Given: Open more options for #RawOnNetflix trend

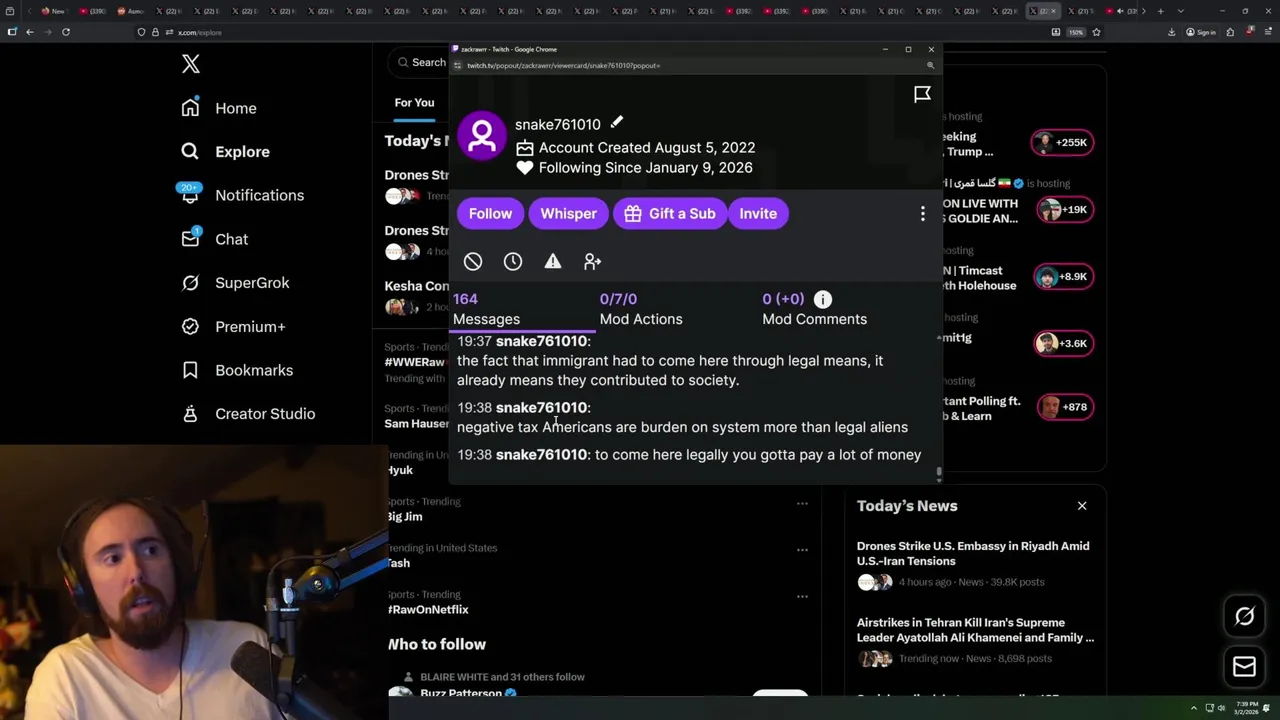Looking at the screenshot, I should (802, 596).
